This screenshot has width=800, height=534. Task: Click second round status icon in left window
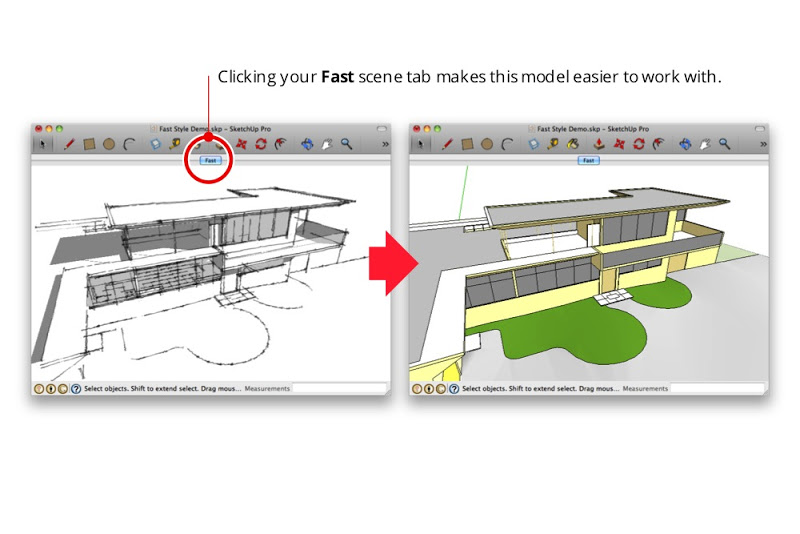[51, 389]
